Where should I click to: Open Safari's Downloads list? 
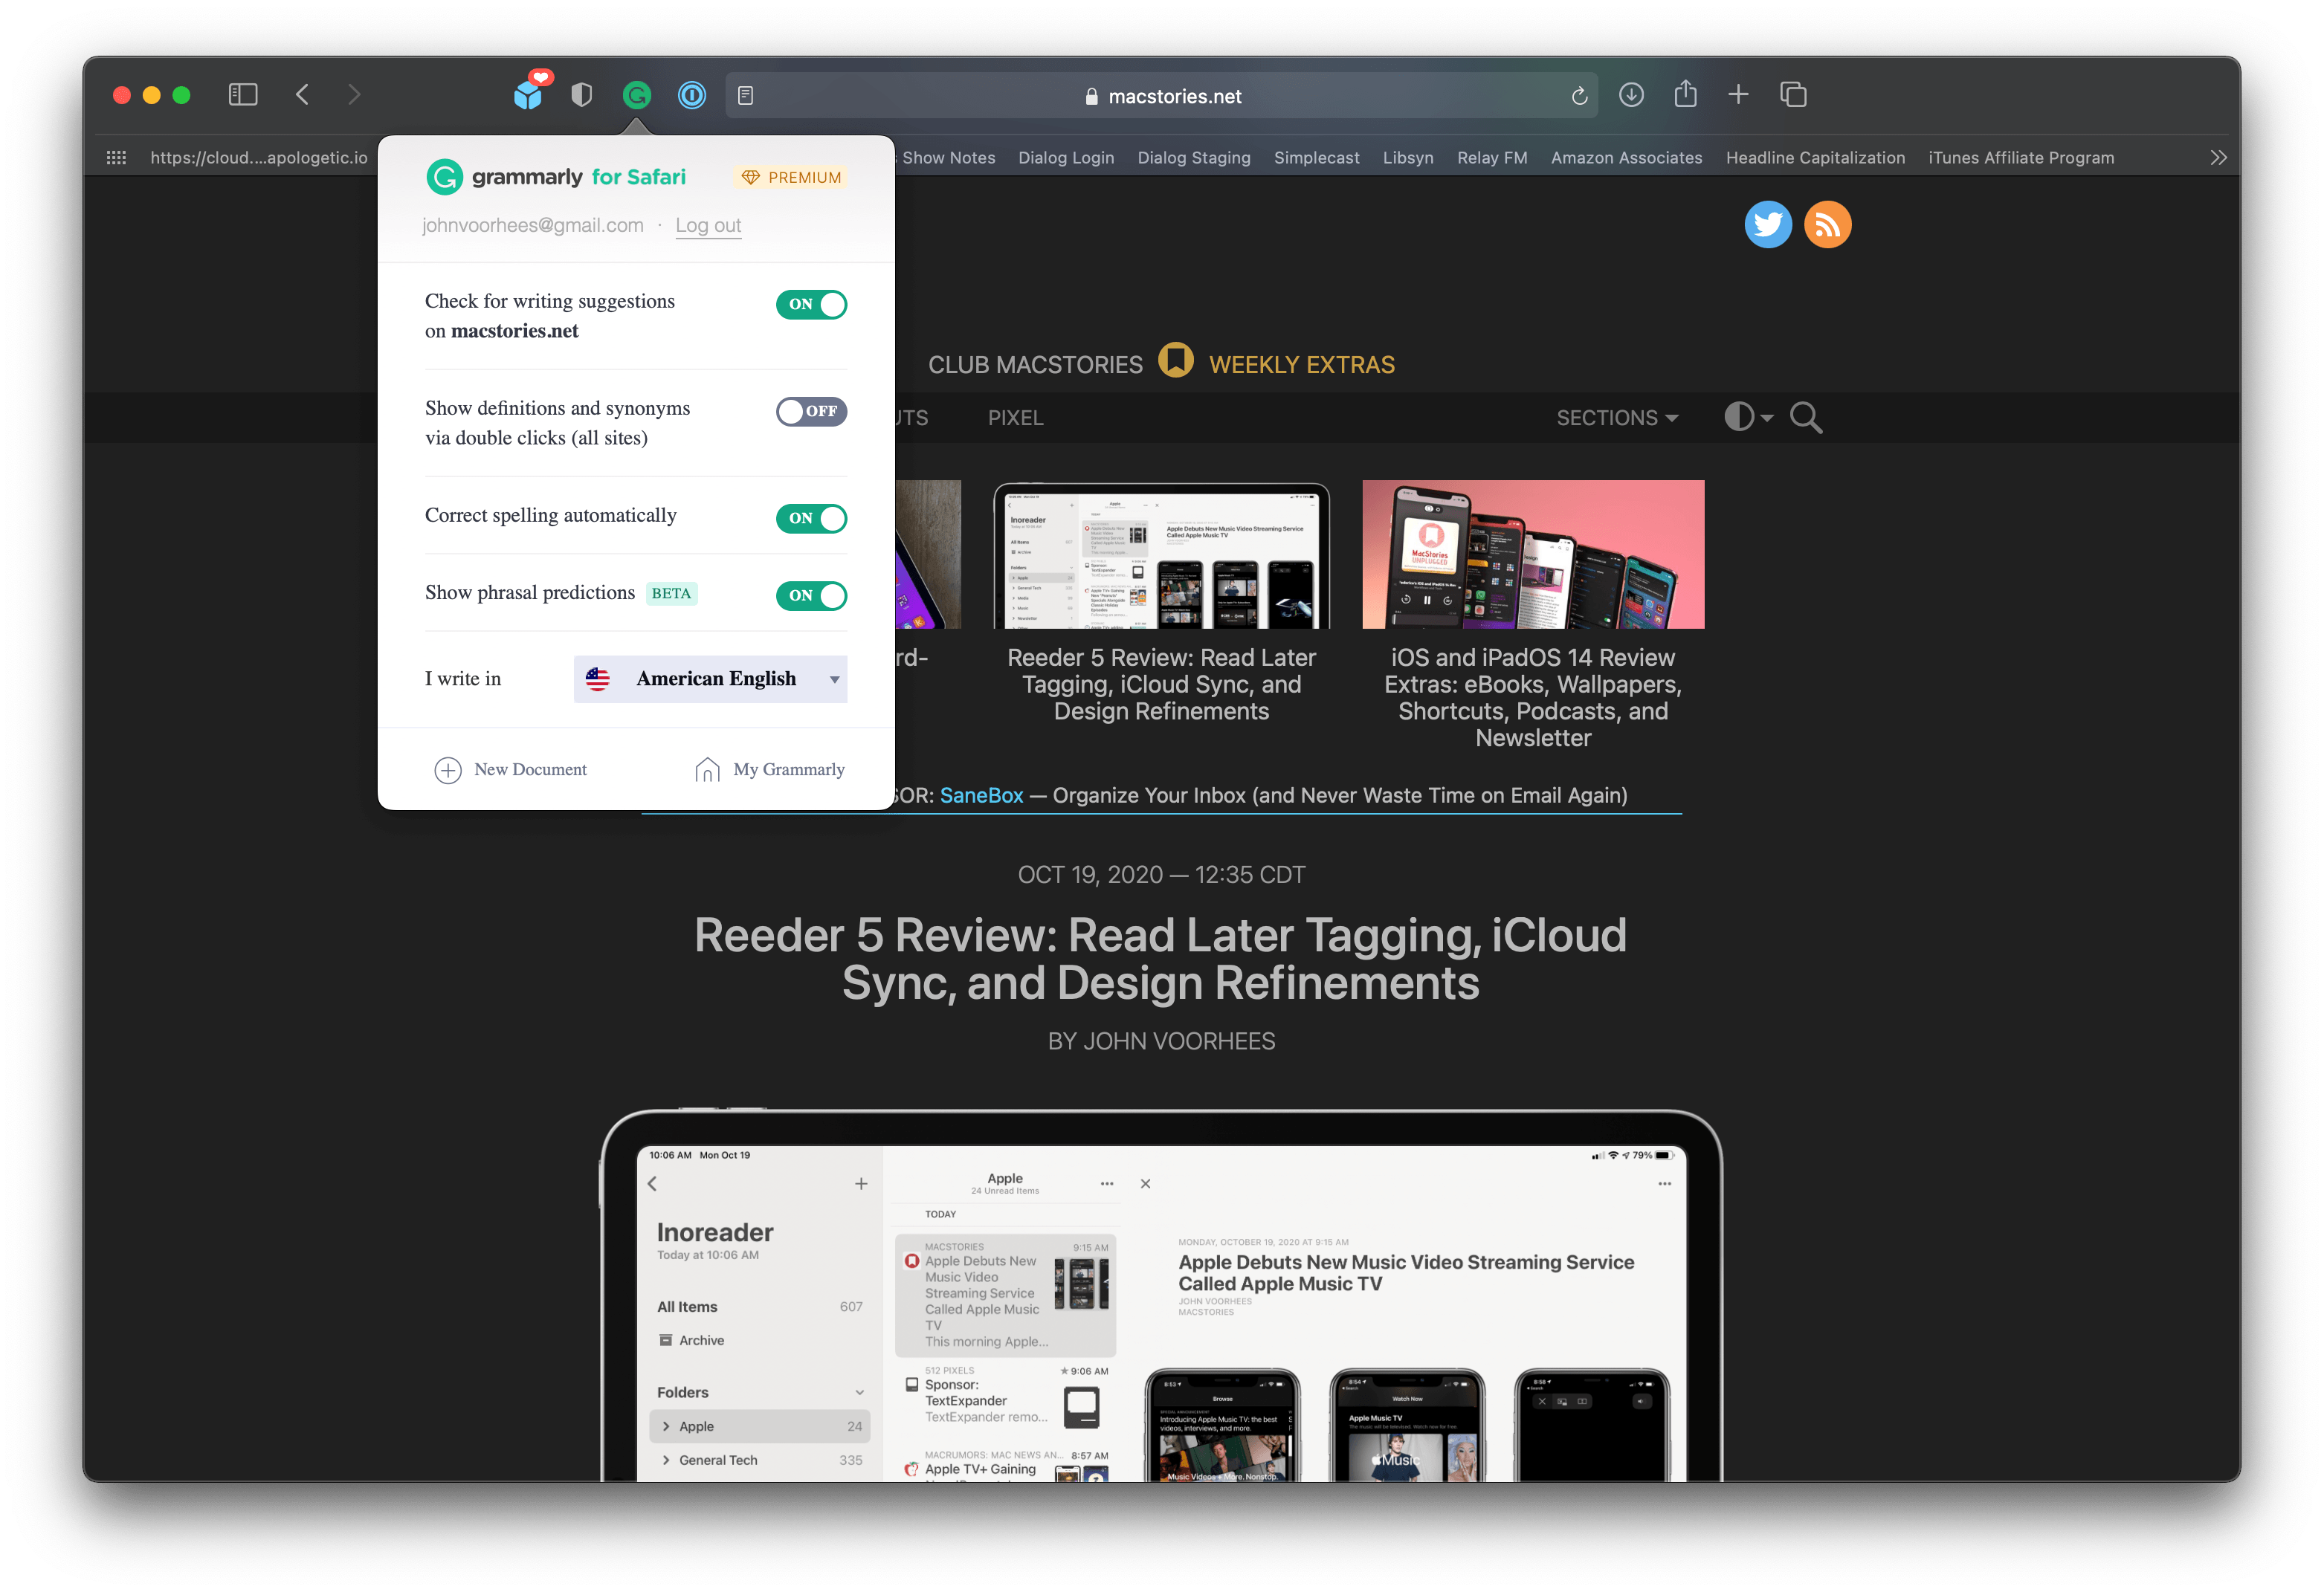point(1631,95)
